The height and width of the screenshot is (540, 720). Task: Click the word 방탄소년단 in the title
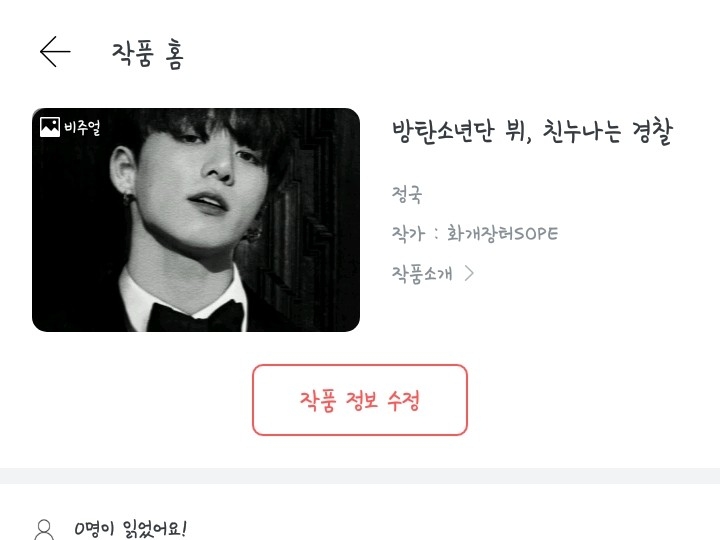(x=443, y=131)
